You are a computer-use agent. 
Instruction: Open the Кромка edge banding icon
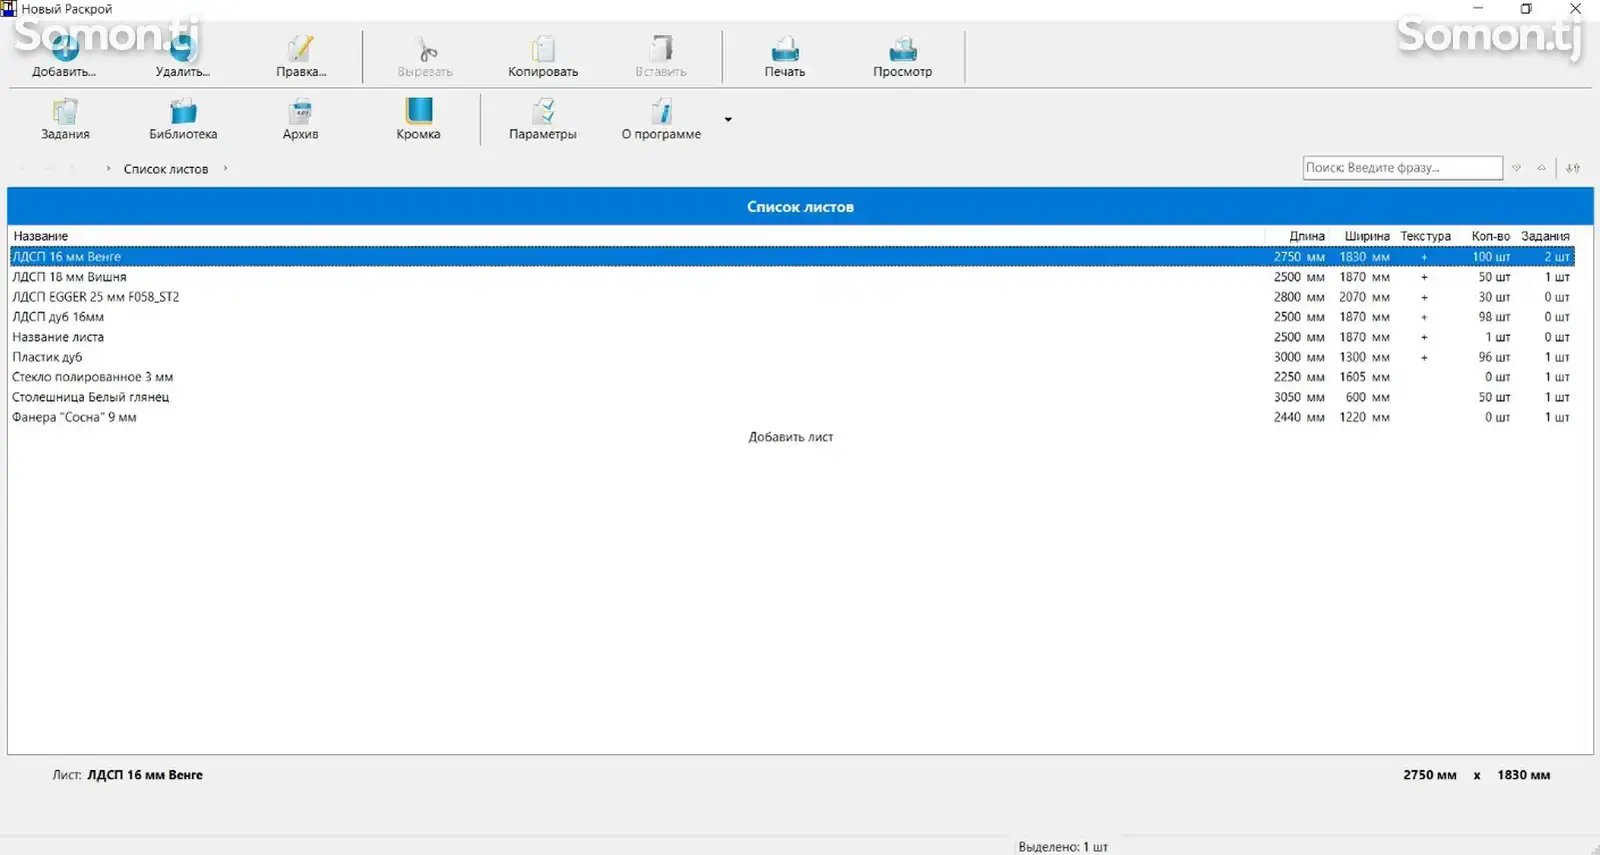(x=419, y=110)
